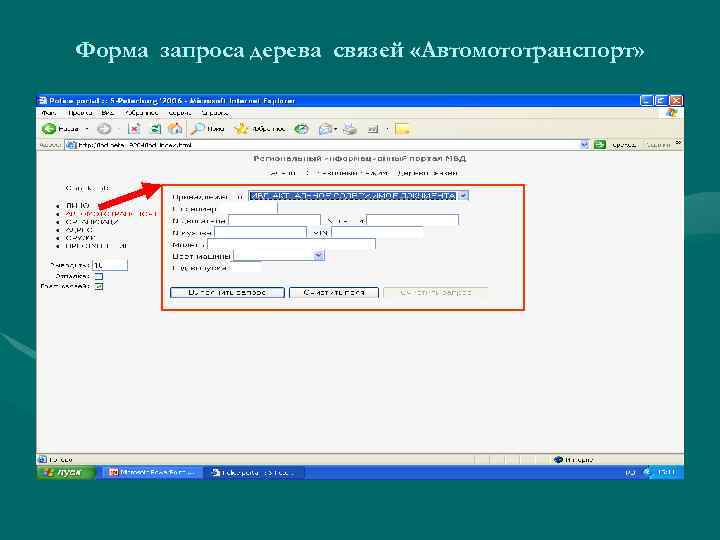The image size is (720, 540).
Task: Switch to Microsoft PowerPoint taskbar button
Action: 152,472
